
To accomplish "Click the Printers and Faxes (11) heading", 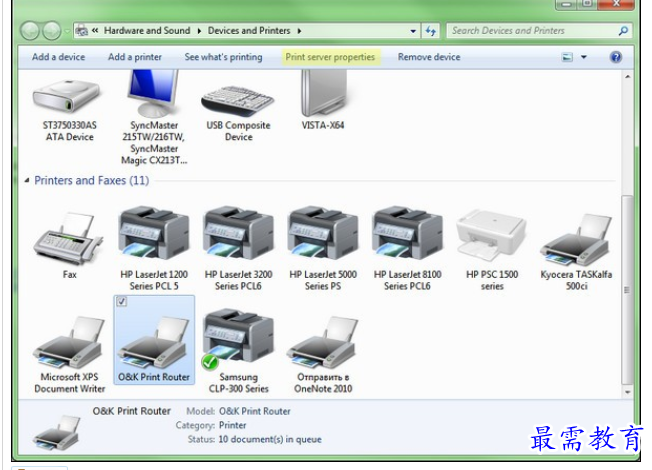I will (91, 181).
